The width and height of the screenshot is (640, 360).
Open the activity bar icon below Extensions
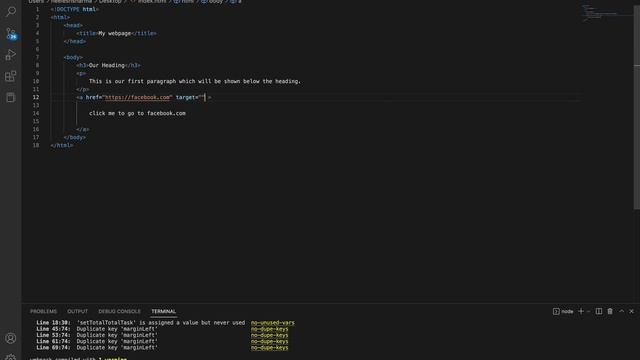click(11, 98)
